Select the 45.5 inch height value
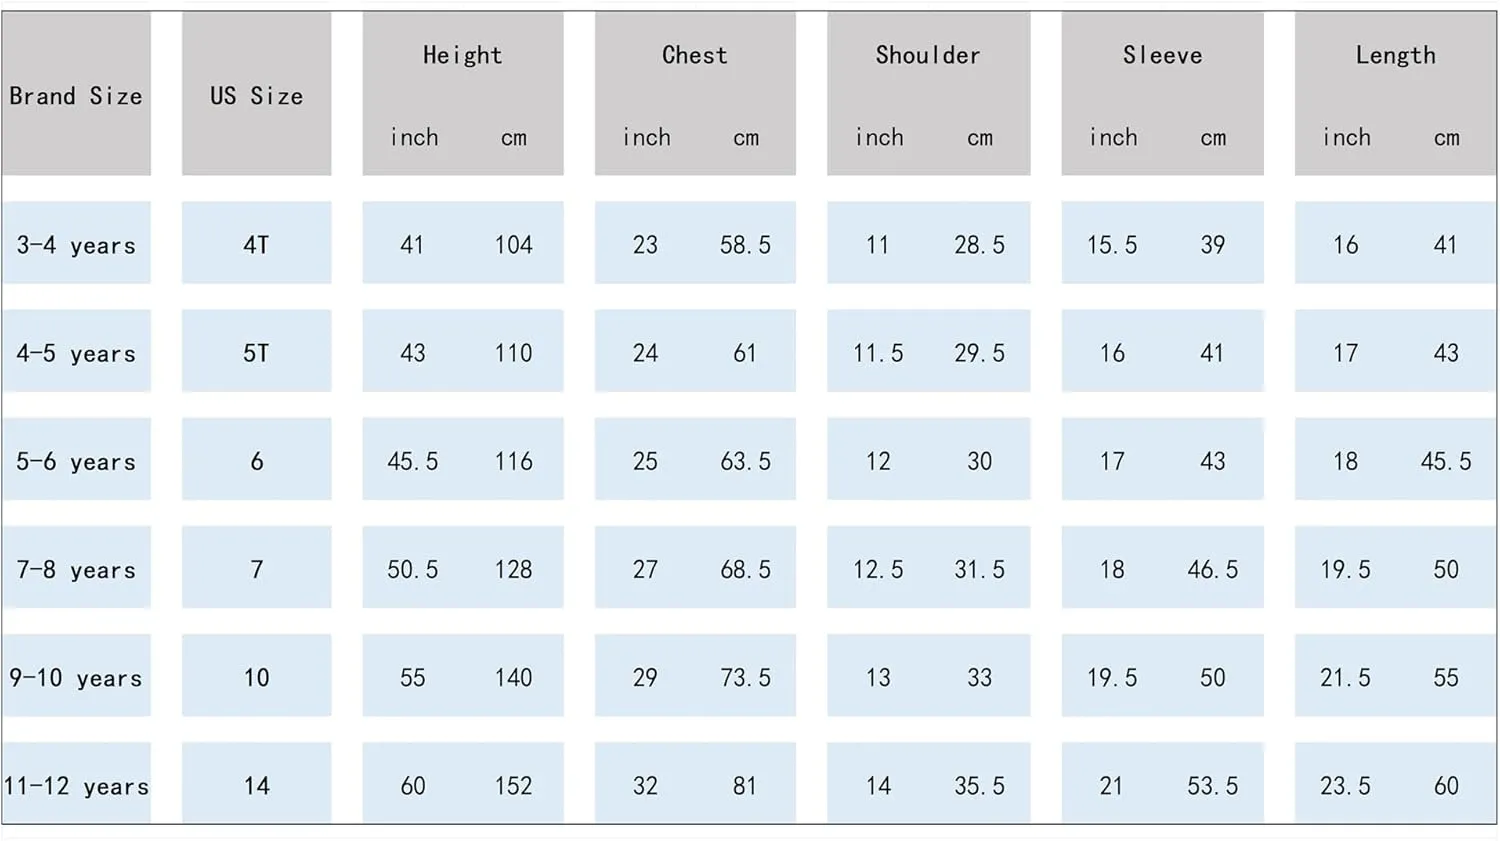Viewport: 1500px width, 841px height. click(x=413, y=461)
